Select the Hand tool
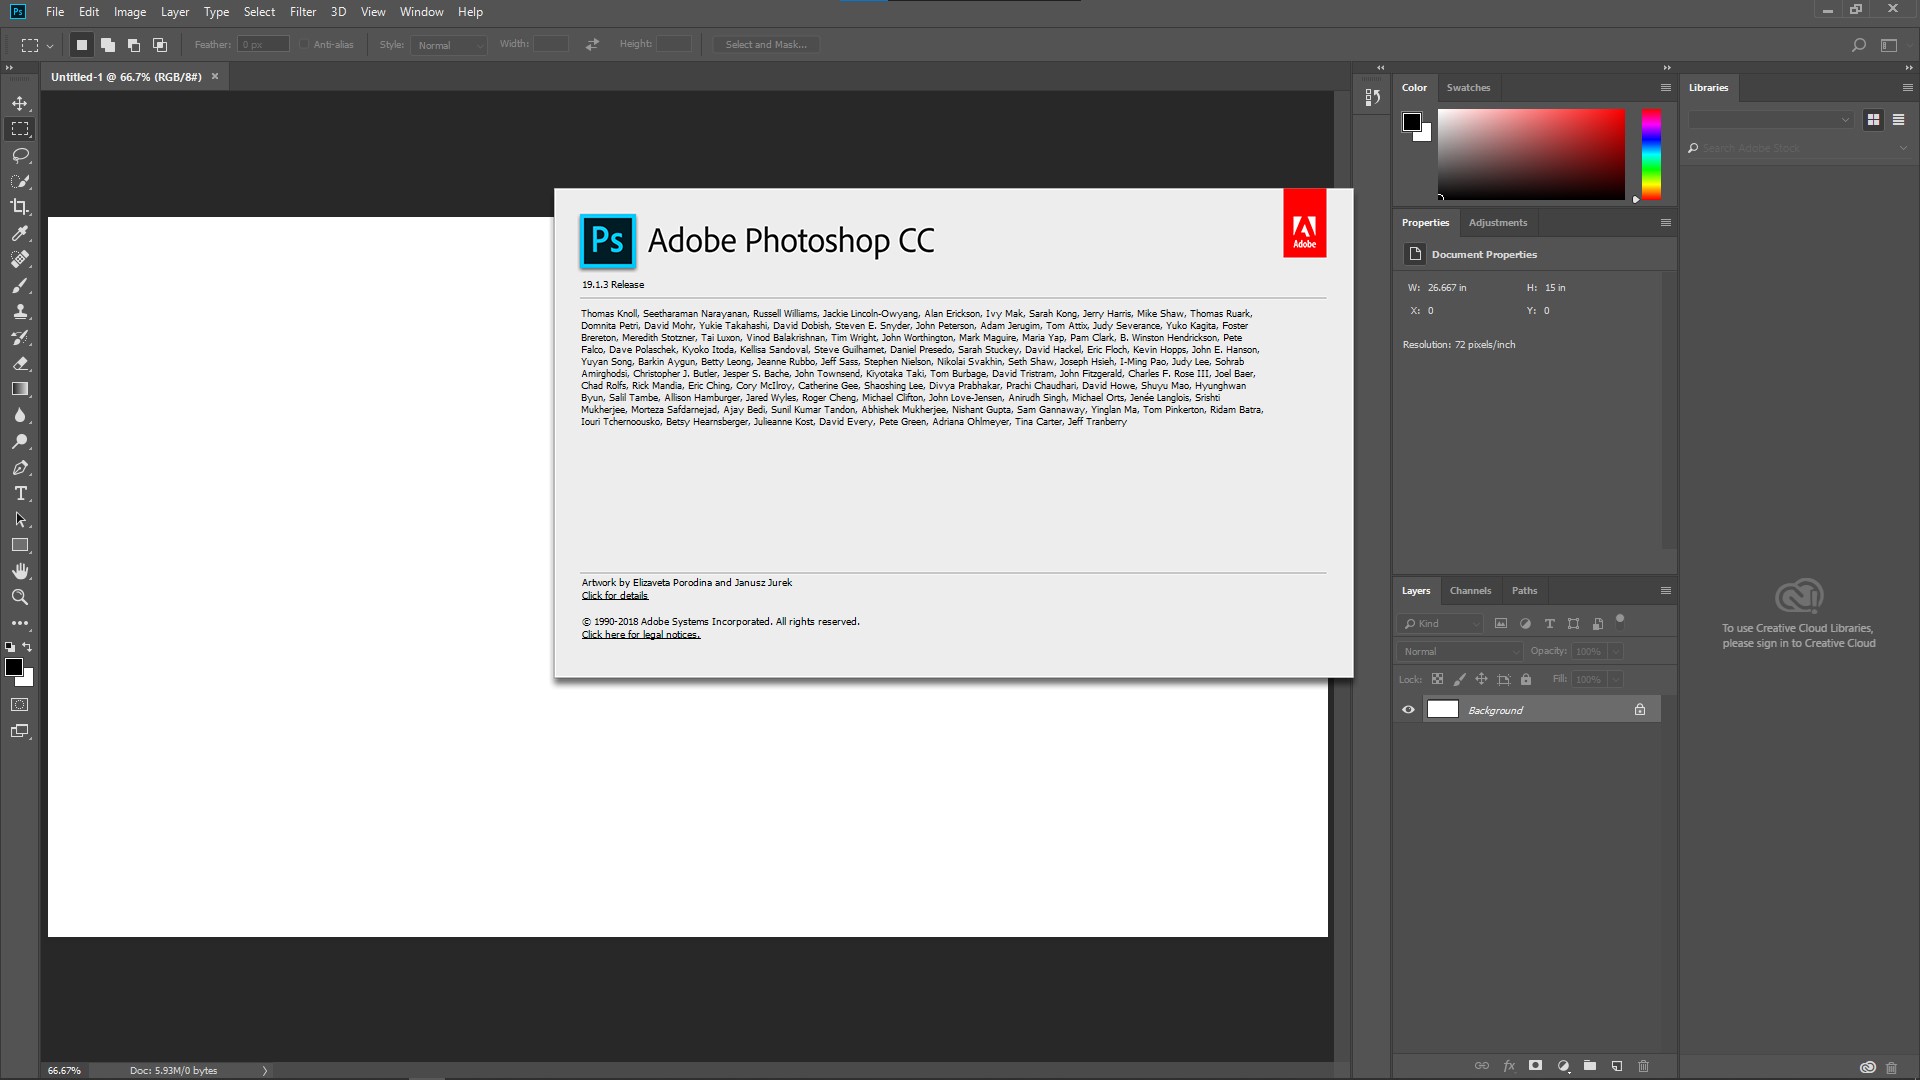 point(20,571)
